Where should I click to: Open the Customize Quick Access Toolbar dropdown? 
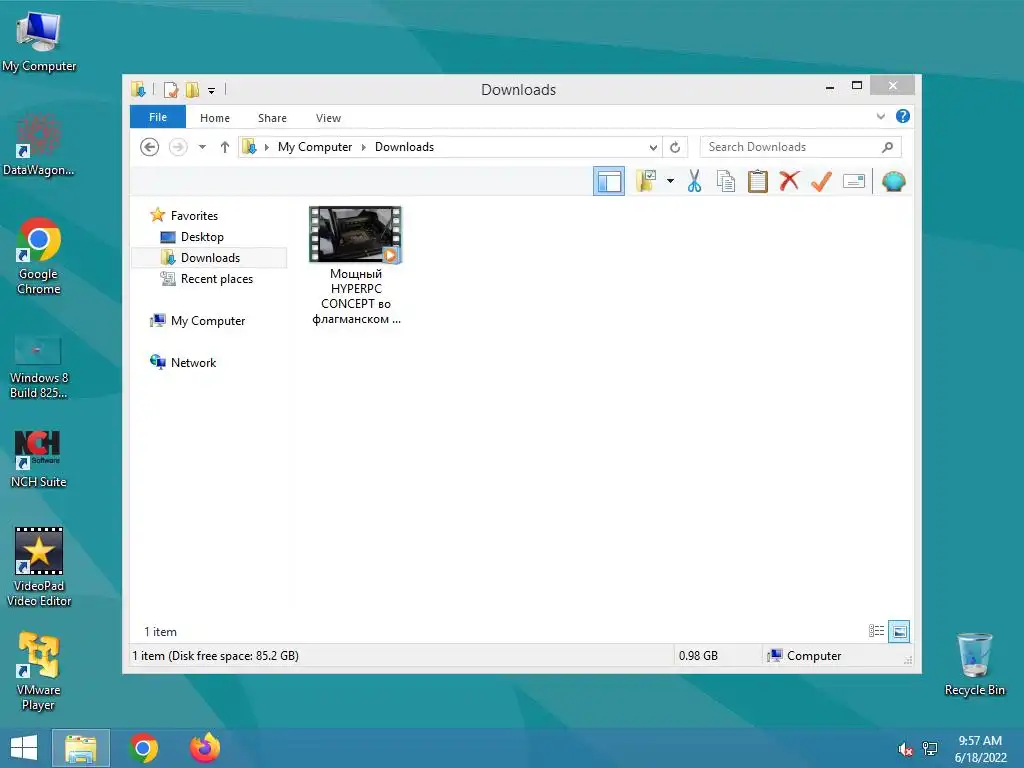[x=212, y=90]
